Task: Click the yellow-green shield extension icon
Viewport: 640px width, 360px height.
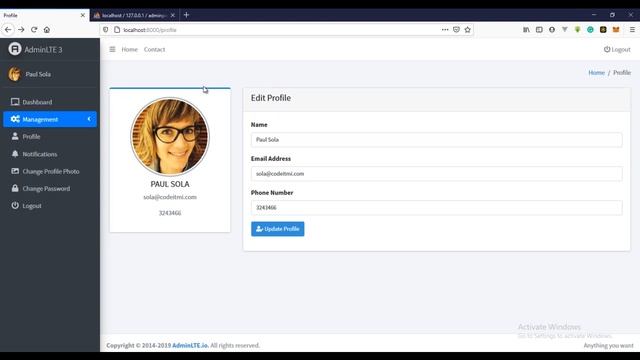Action: click(578, 30)
